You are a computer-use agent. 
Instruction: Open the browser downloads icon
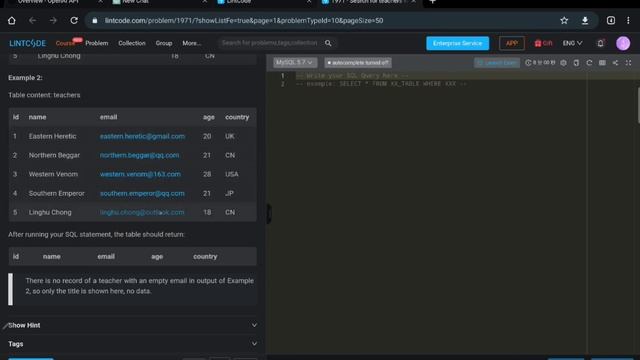coord(585,20)
